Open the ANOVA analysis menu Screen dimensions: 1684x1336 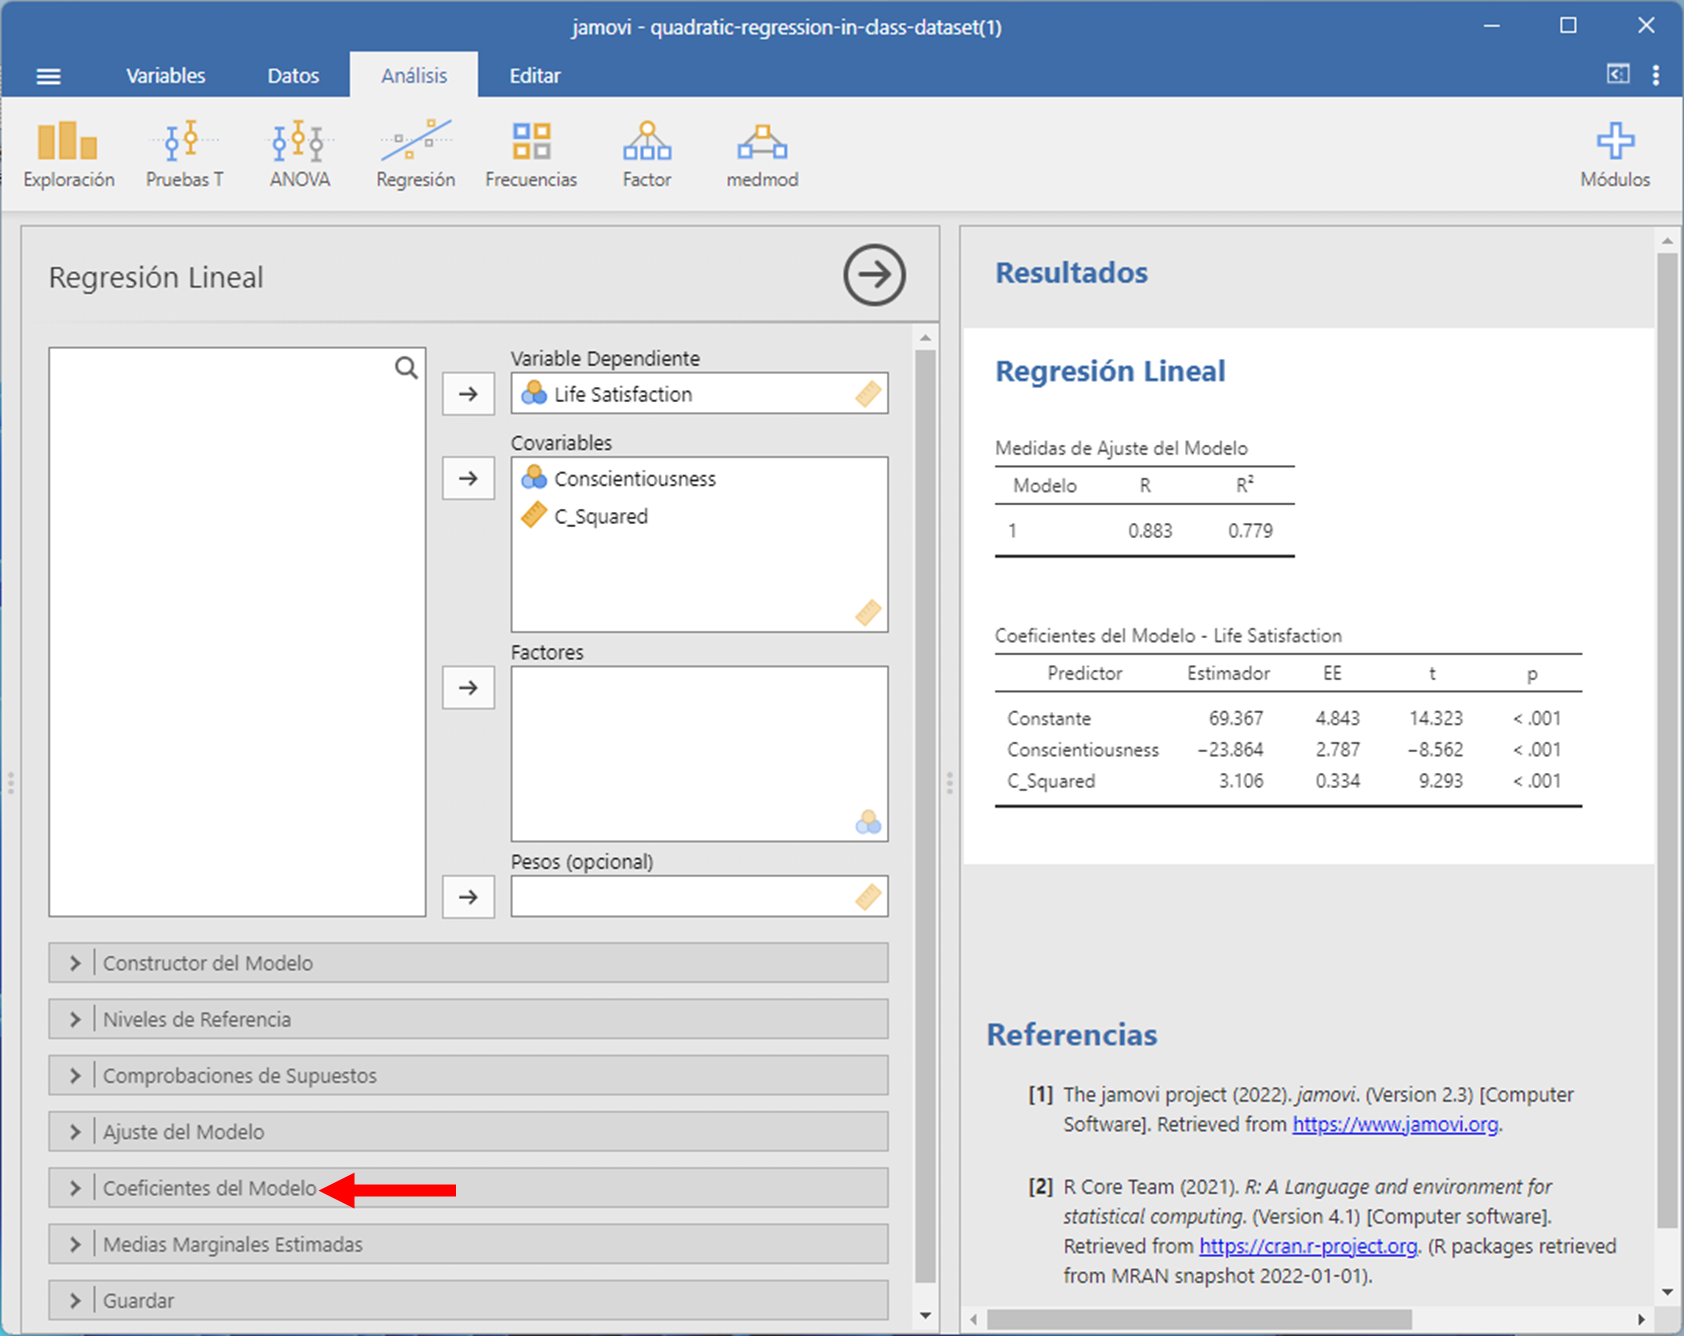[299, 154]
